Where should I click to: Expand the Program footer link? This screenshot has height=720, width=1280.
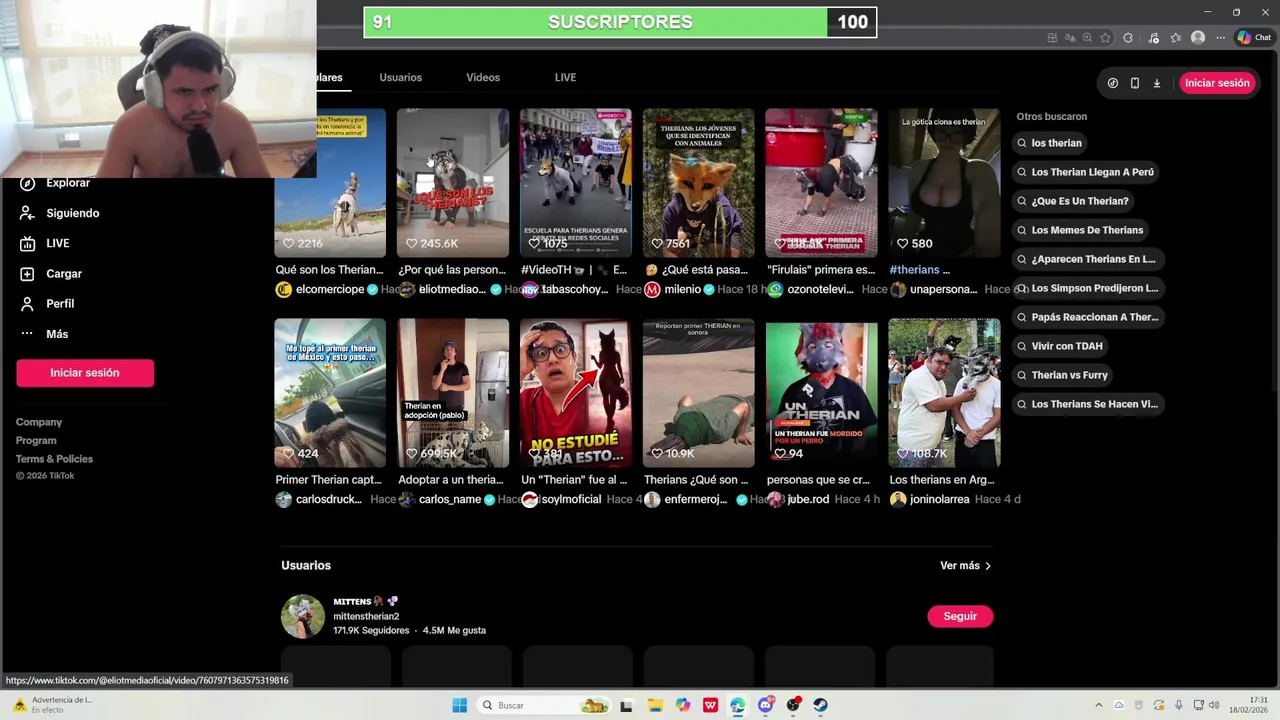(x=36, y=440)
